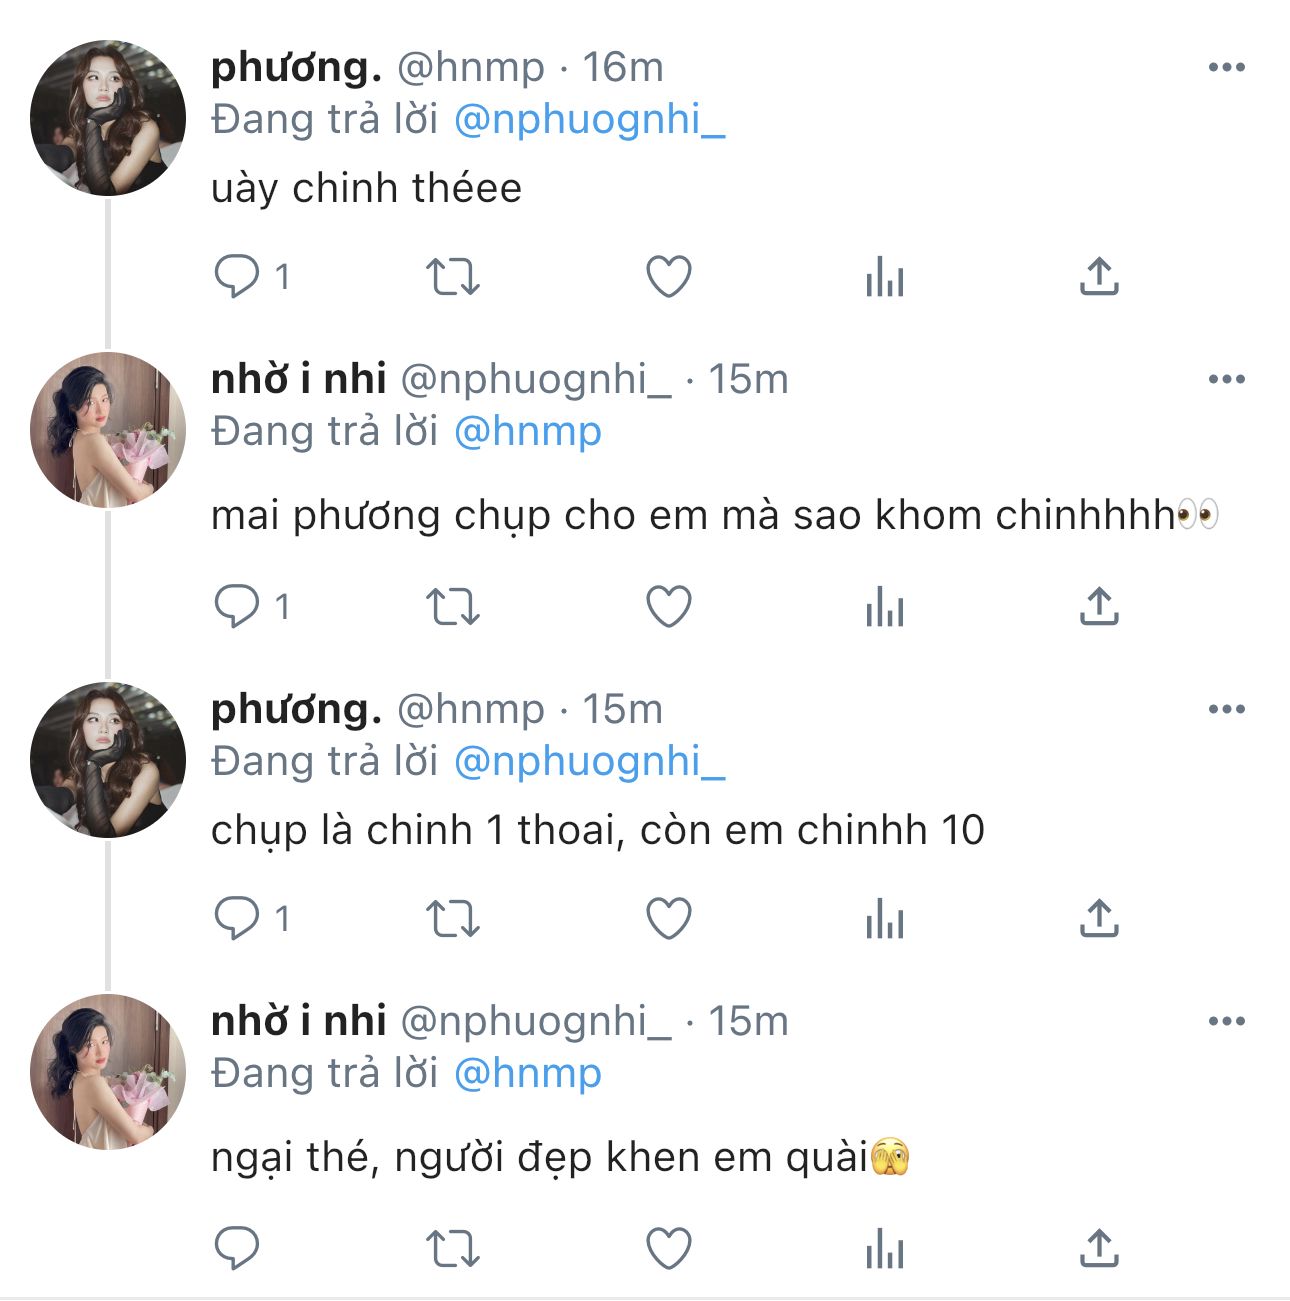Retweet the "uày chinh théee" tweet
Image resolution: width=1290 pixels, height=1301 pixels.
click(453, 277)
